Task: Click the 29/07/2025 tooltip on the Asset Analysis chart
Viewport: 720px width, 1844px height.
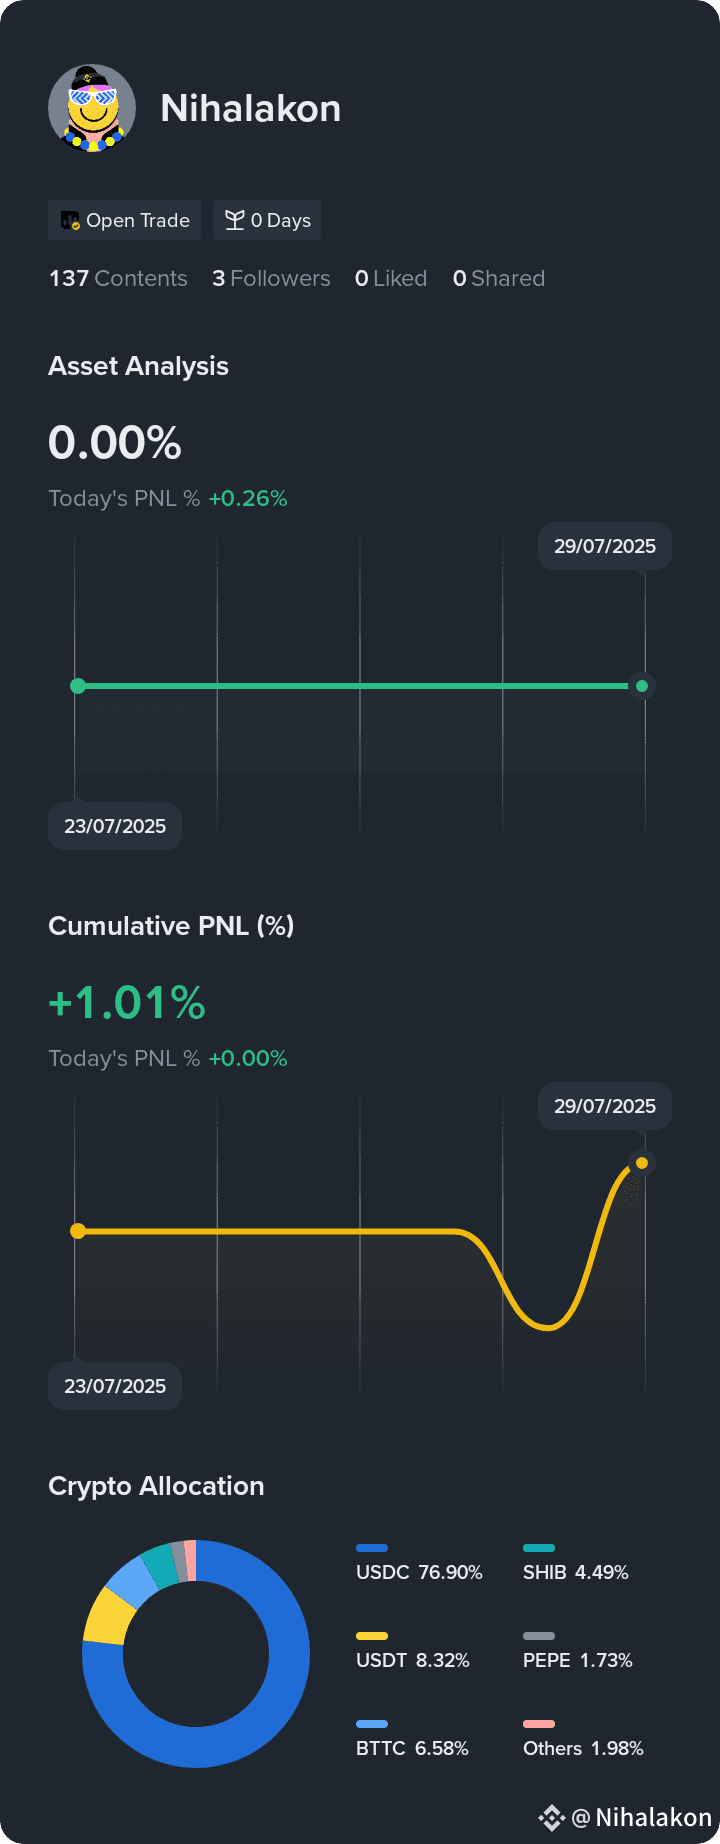Action: click(x=605, y=546)
